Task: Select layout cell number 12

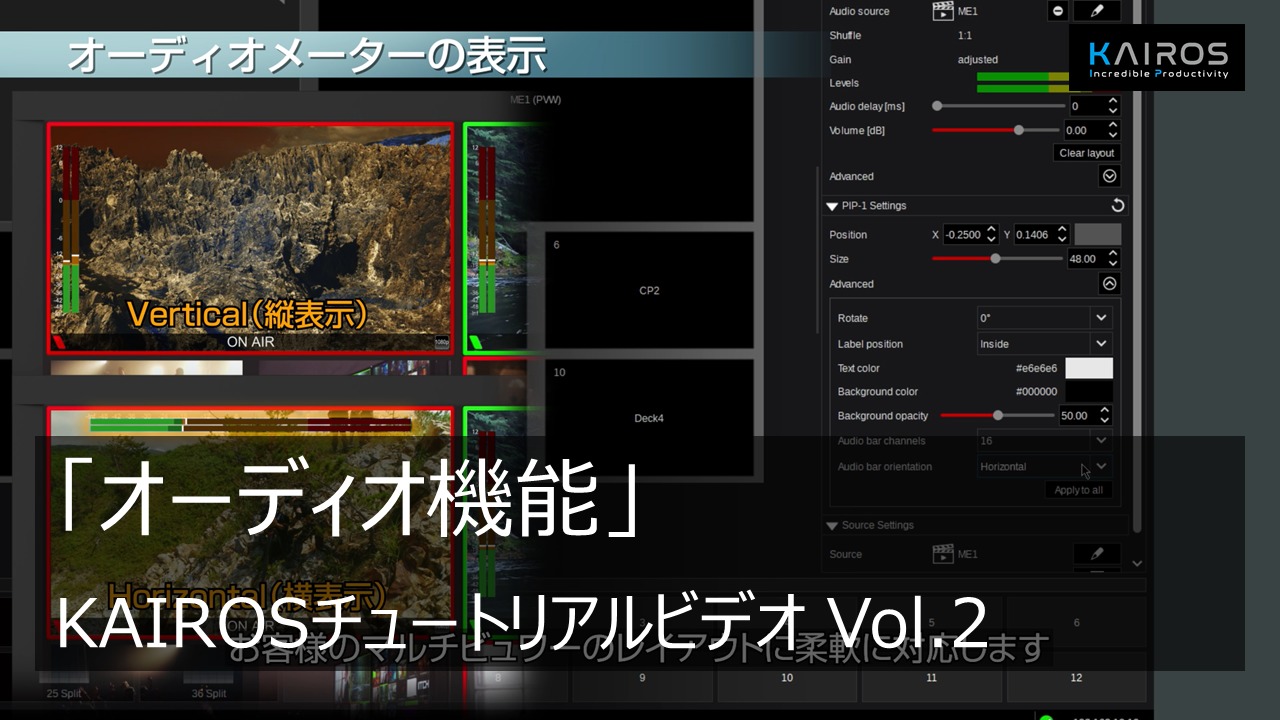Action: pyautogui.click(x=1076, y=677)
